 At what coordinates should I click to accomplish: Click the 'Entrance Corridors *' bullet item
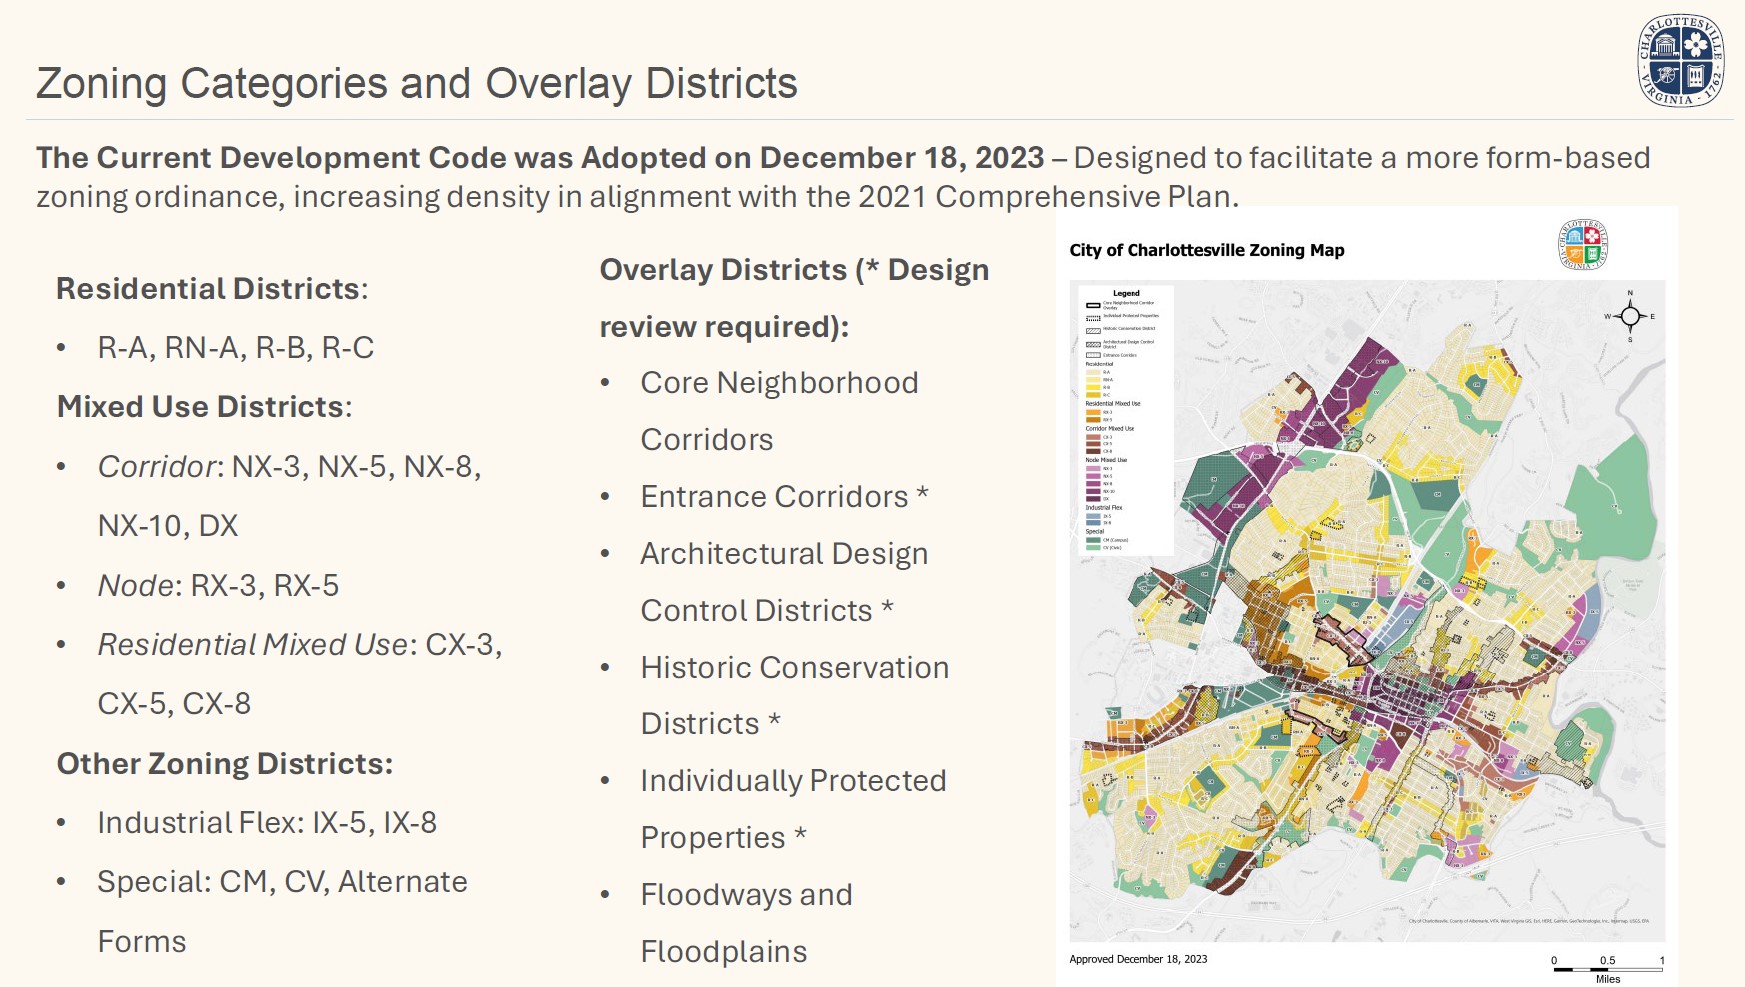(784, 497)
